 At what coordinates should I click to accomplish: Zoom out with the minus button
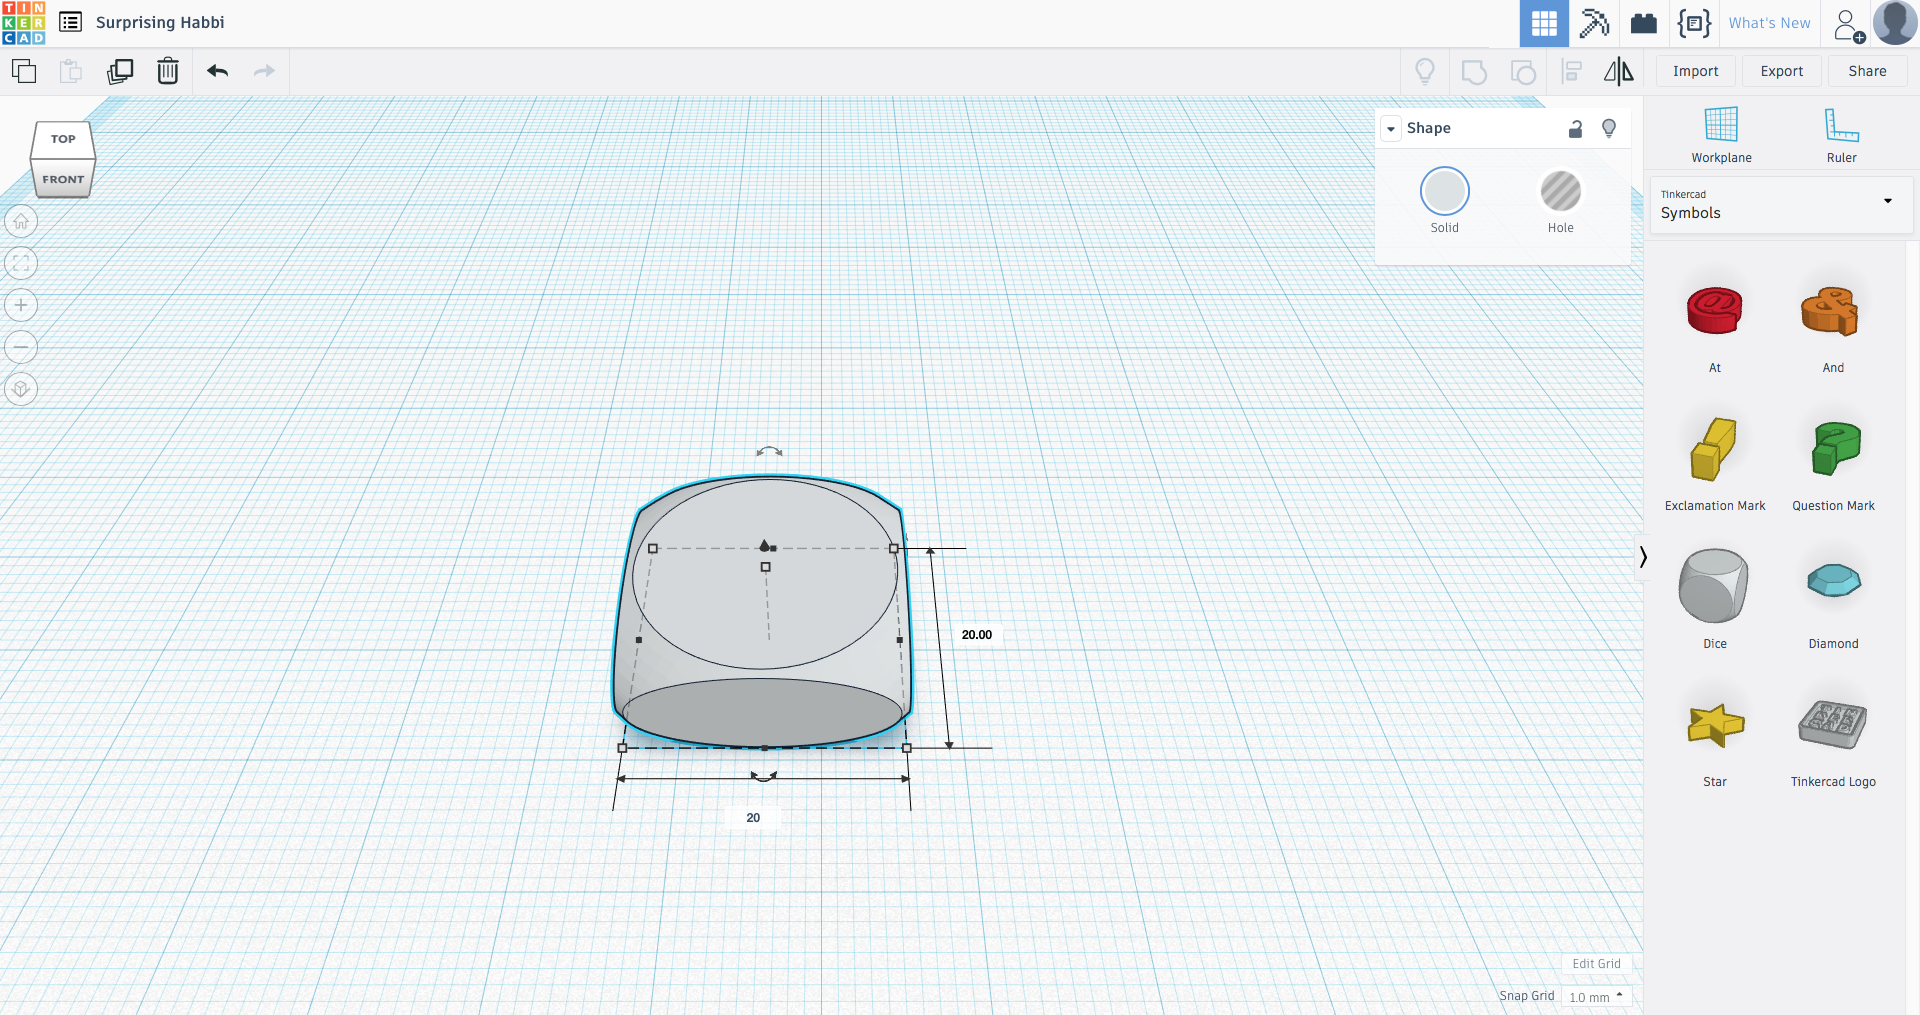click(x=21, y=347)
